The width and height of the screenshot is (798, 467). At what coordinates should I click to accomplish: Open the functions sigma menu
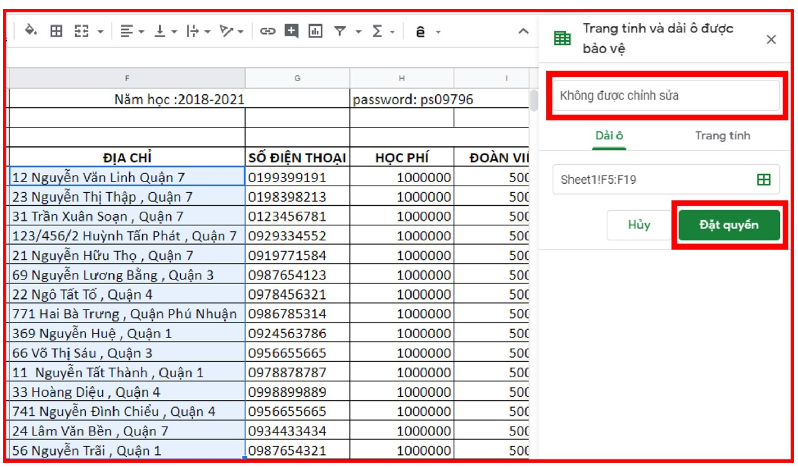pyautogui.click(x=380, y=32)
